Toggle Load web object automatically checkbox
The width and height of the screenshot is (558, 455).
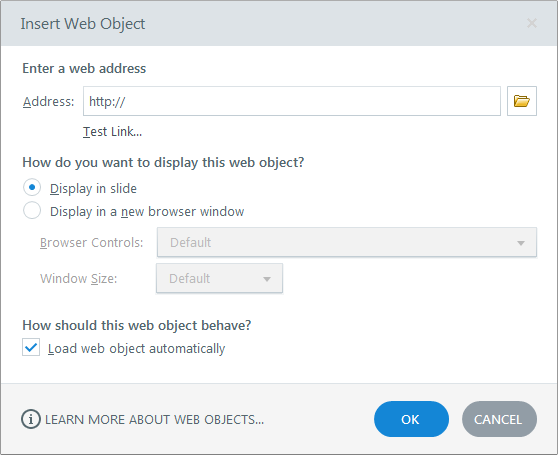pos(31,347)
